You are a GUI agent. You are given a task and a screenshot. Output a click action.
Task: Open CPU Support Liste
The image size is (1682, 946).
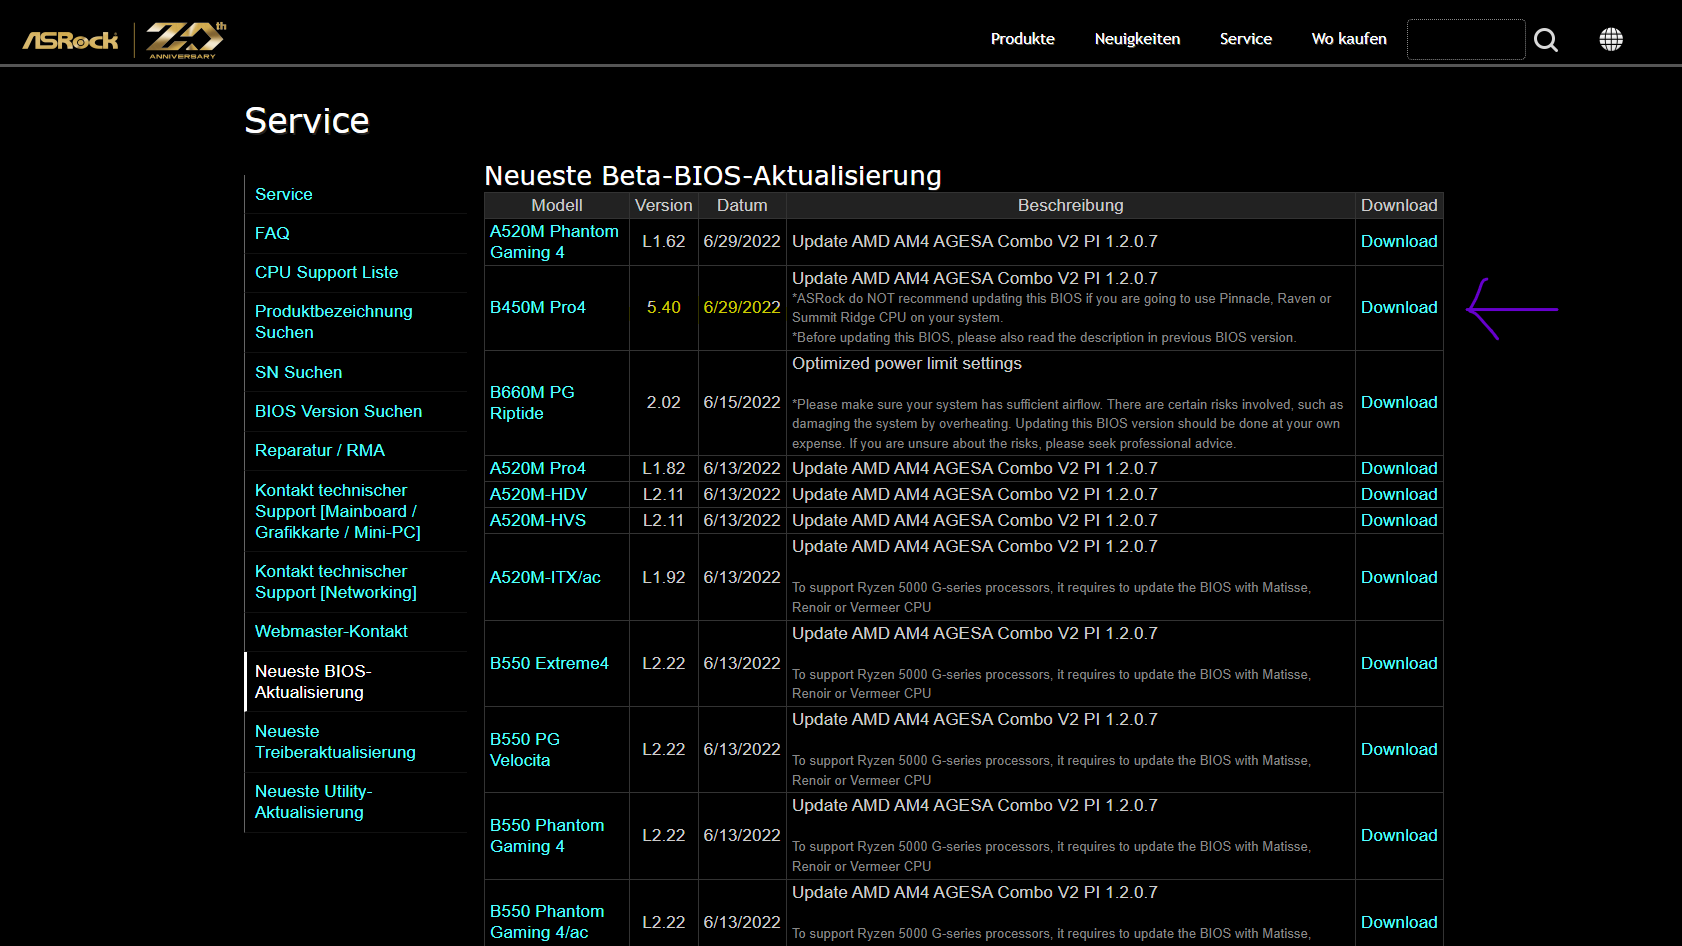327,272
